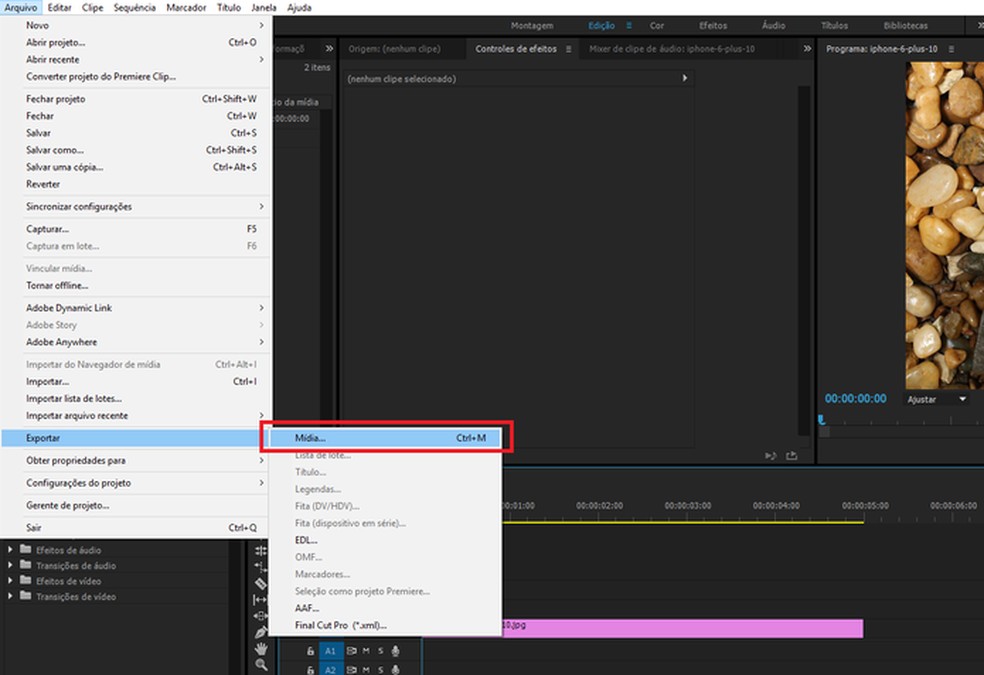Expand the Efeitos de áudio folder
This screenshot has width=984, height=675.
pyautogui.click(x=12, y=550)
